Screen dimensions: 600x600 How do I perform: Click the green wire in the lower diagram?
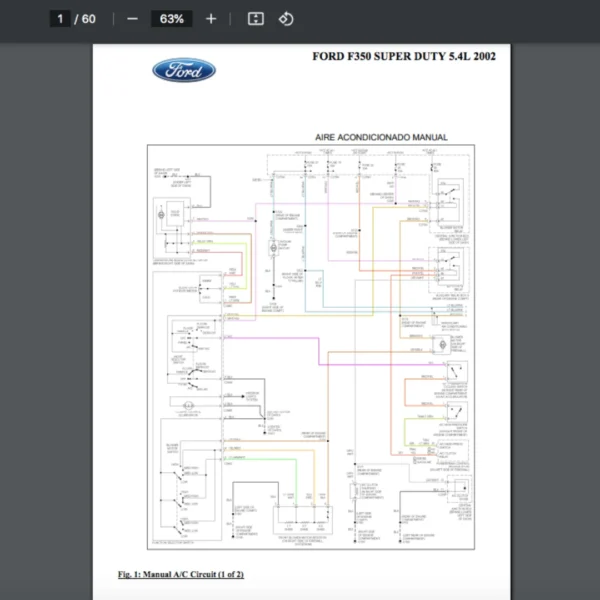click(x=260, y=458)
